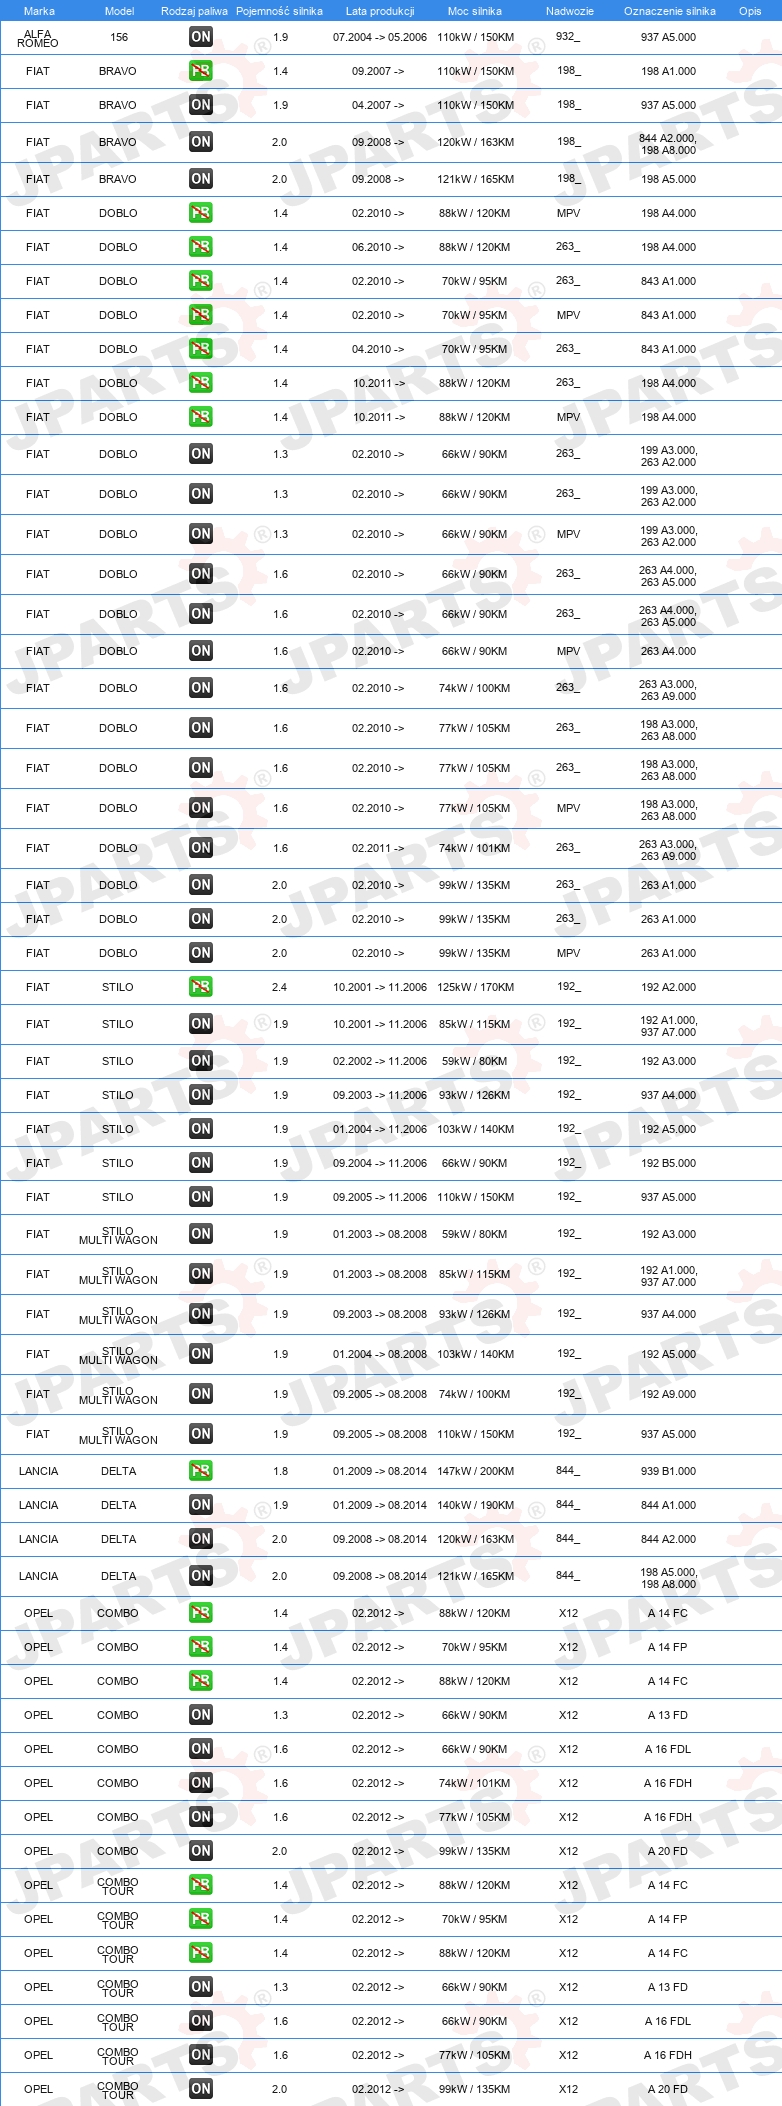Select '140kW / 190KM' power cell
The image size is (782, 2106).
coord(475,1505)
